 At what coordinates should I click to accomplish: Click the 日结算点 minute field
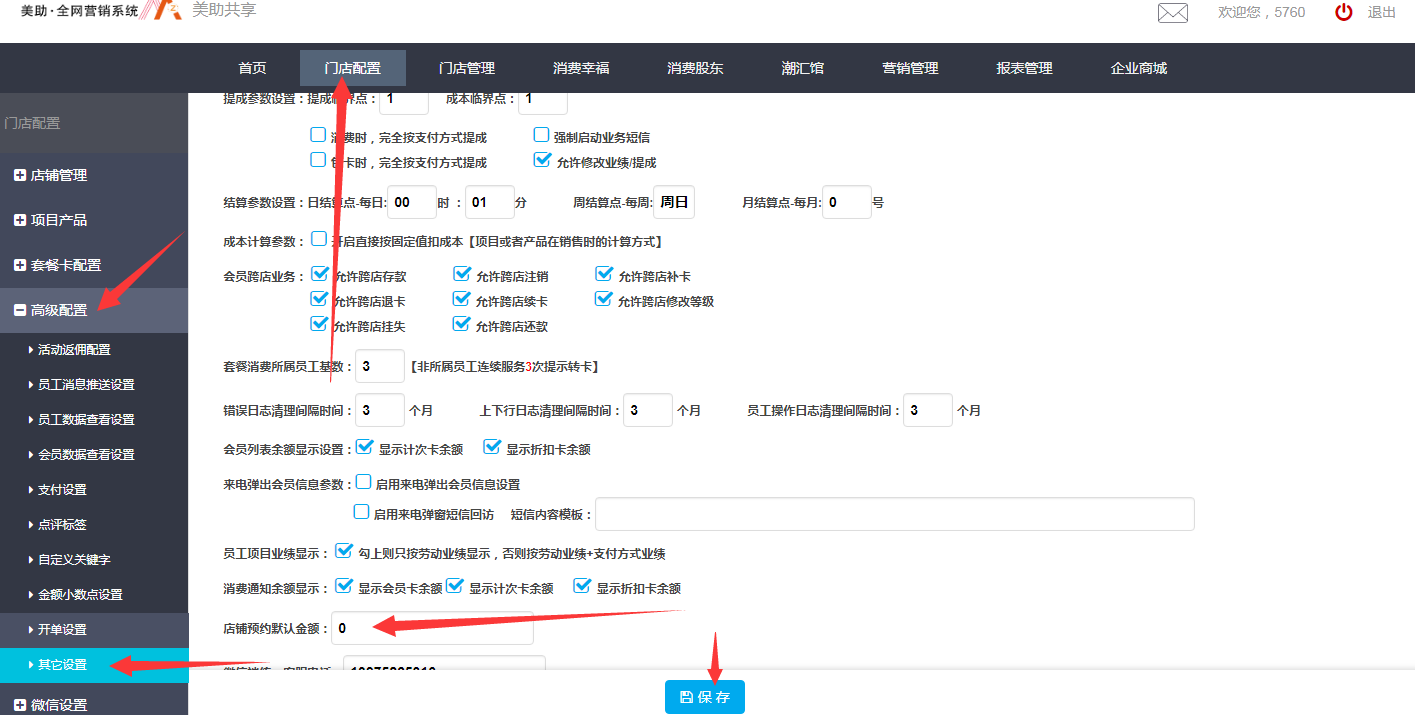pyautogui.click(x=490, y=202)
